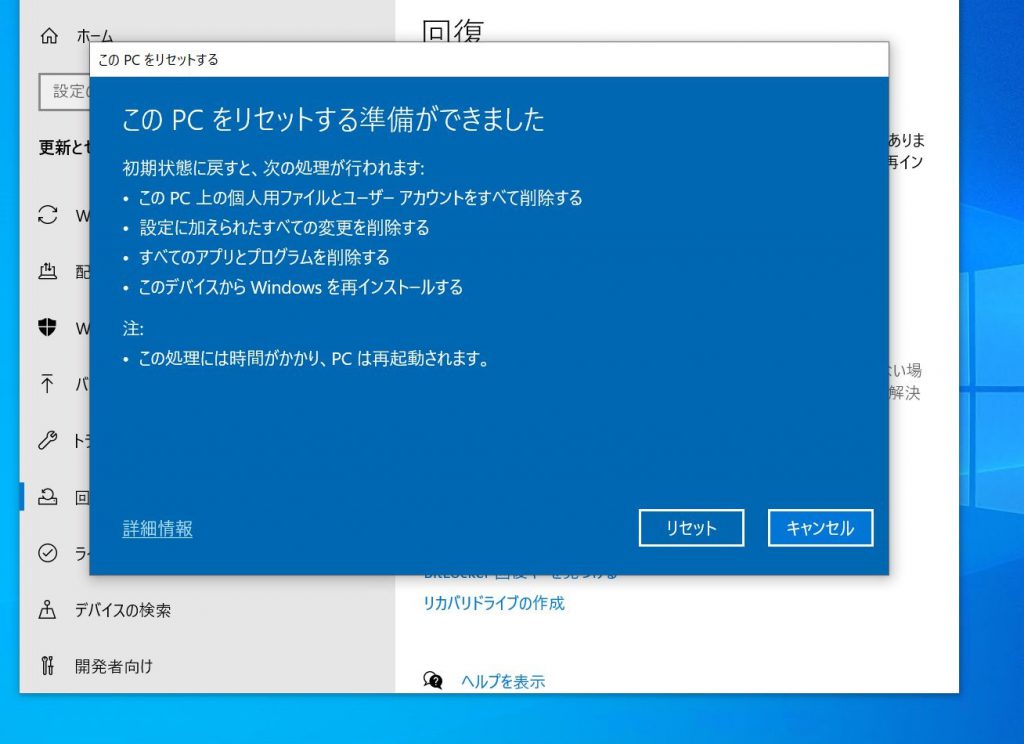Click the note この処理には時間がかかり、PC は再起動されます。
The image size is (1024, 744).
(313, 359)
